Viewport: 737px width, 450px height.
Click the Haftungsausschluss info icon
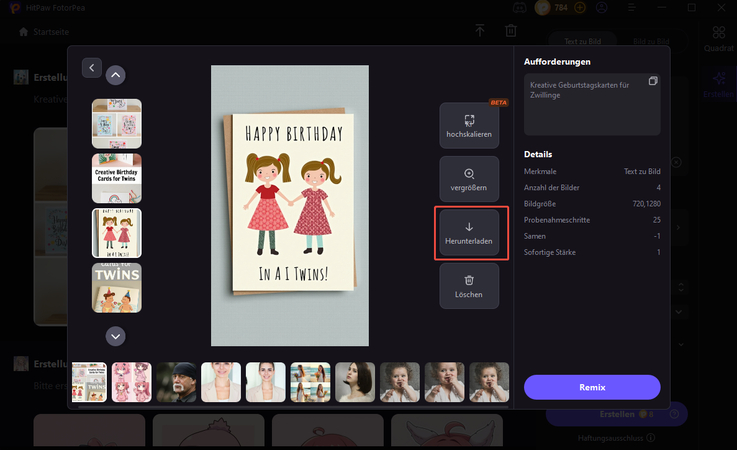coord(651,438)
